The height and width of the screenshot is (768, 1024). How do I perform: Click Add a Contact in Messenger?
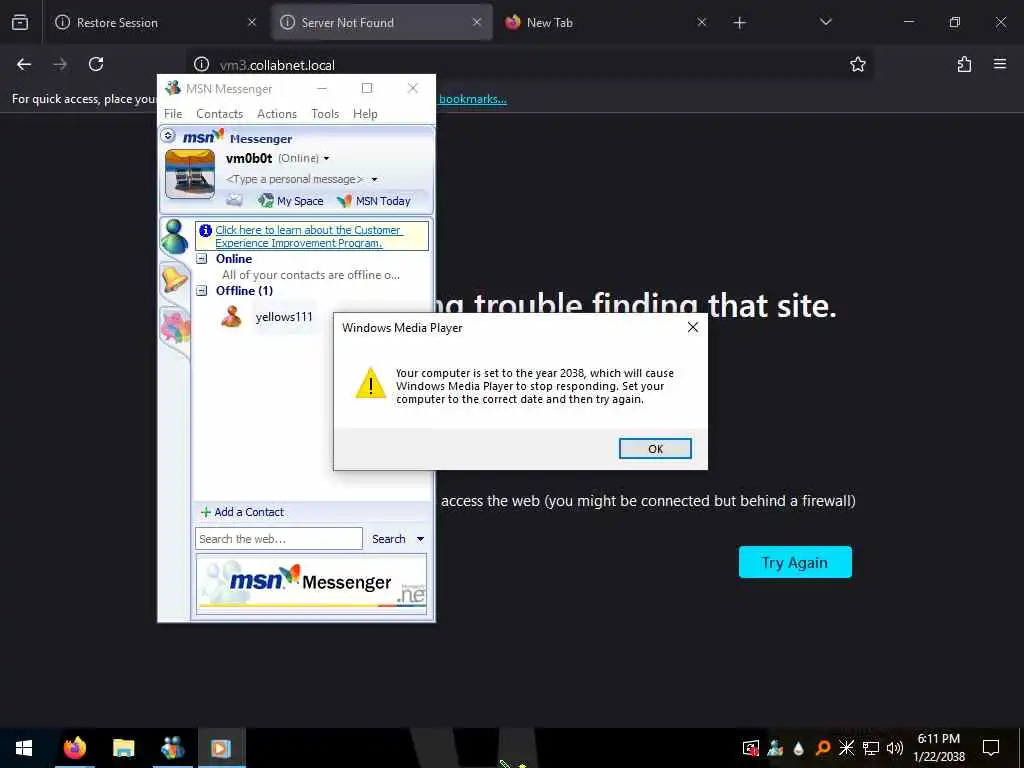[242, 512]
